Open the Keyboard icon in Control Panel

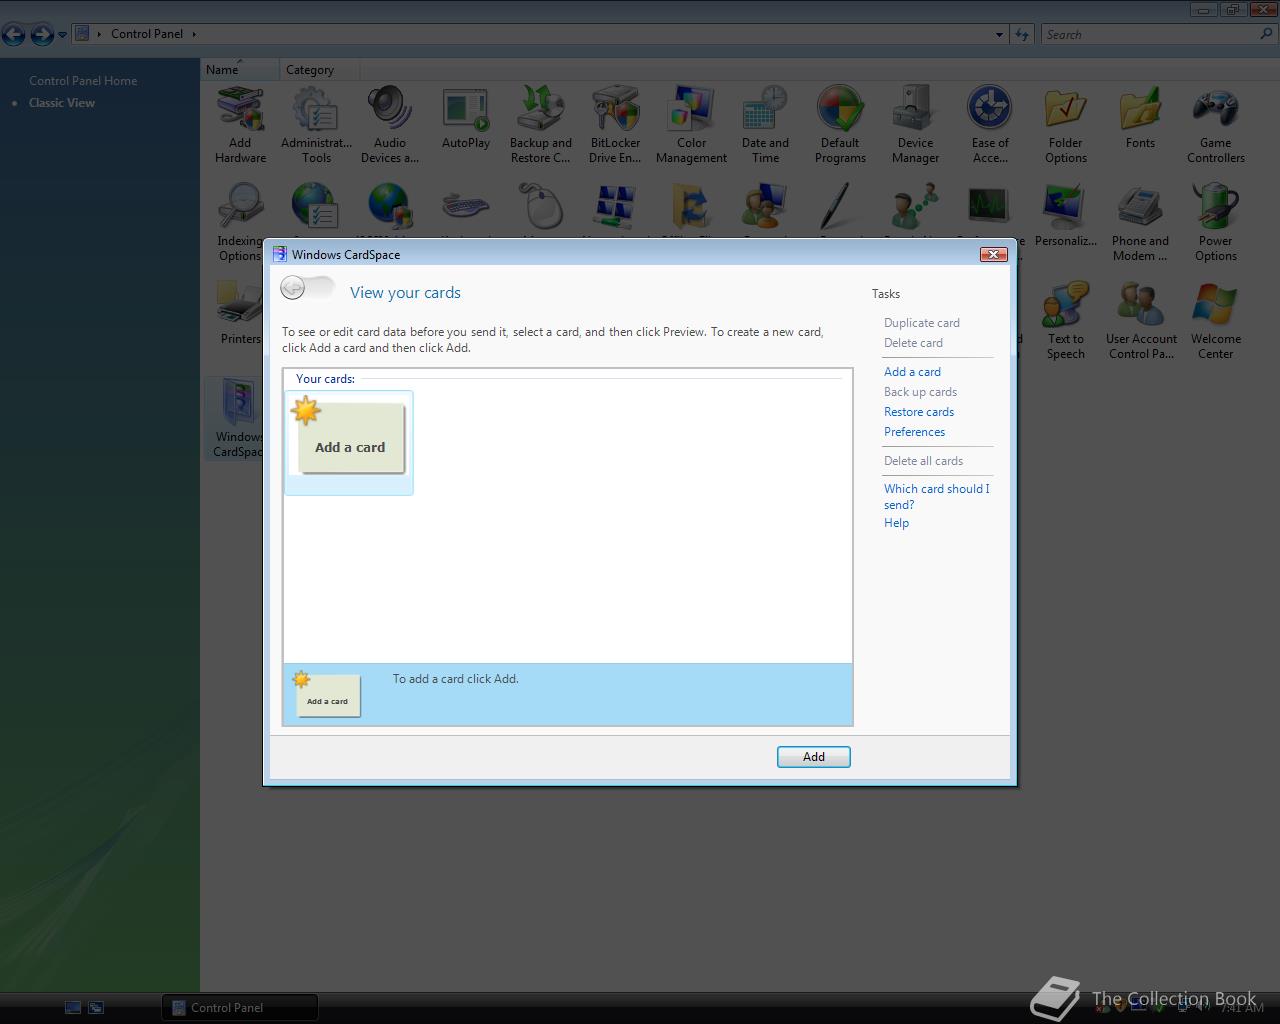(x=466, y=208)
